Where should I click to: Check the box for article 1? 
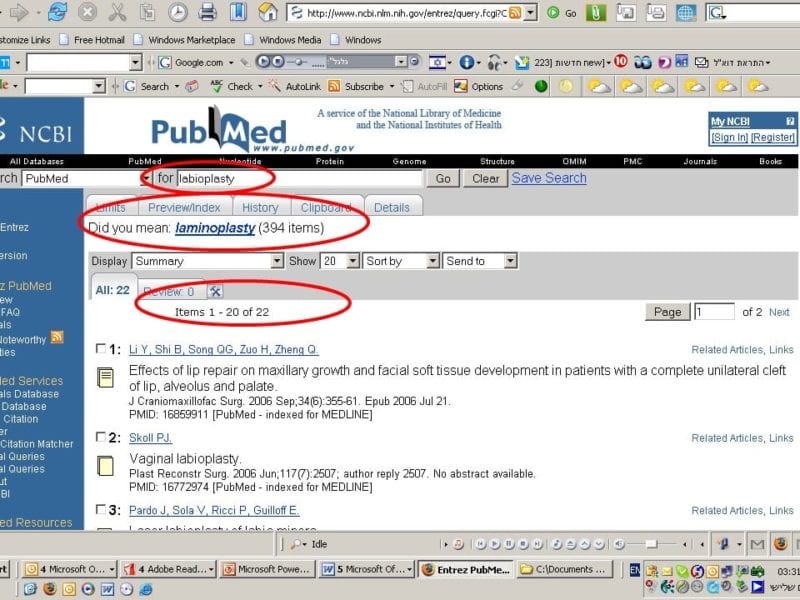[100, 350]
